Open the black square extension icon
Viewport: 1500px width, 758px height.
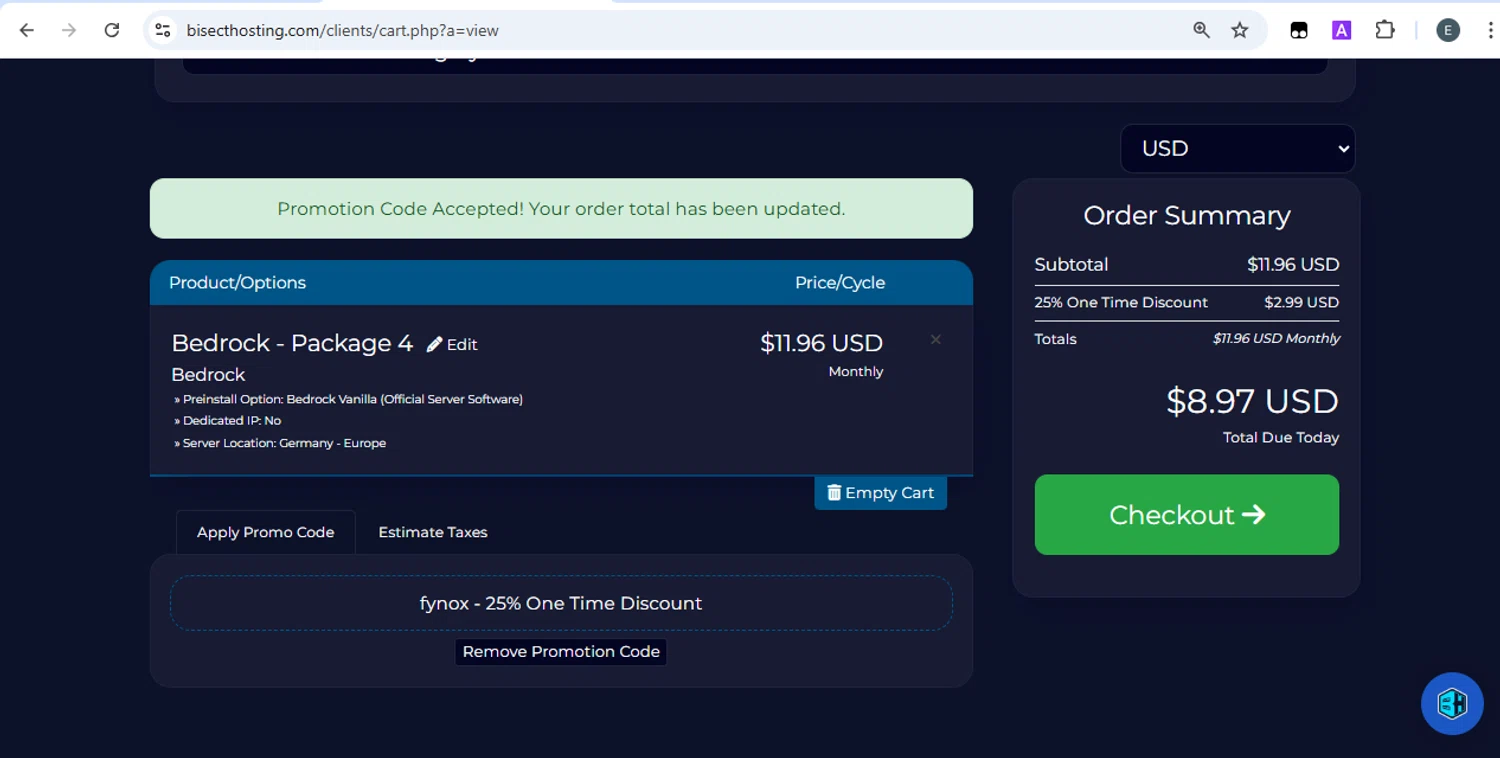1299,30
